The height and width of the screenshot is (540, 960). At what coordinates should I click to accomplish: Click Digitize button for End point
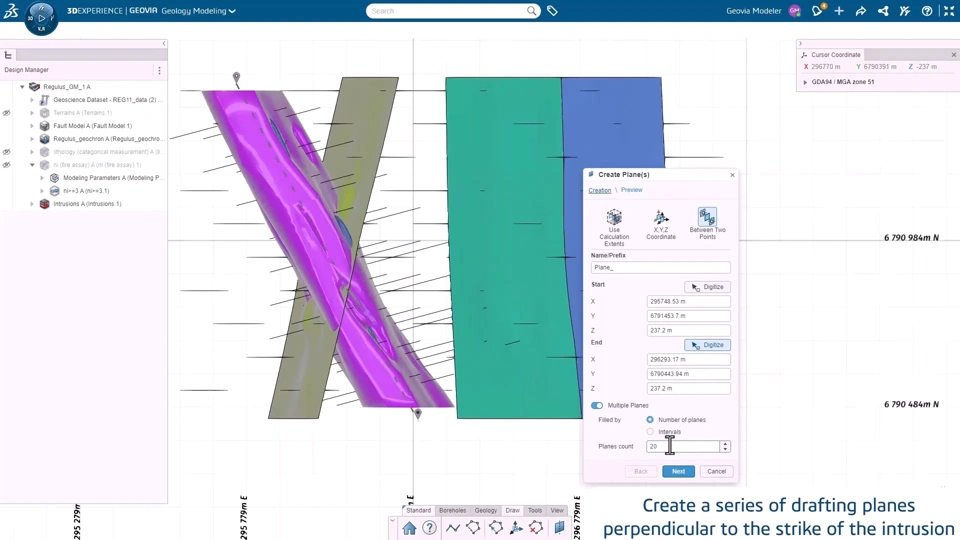click(707, 345)
